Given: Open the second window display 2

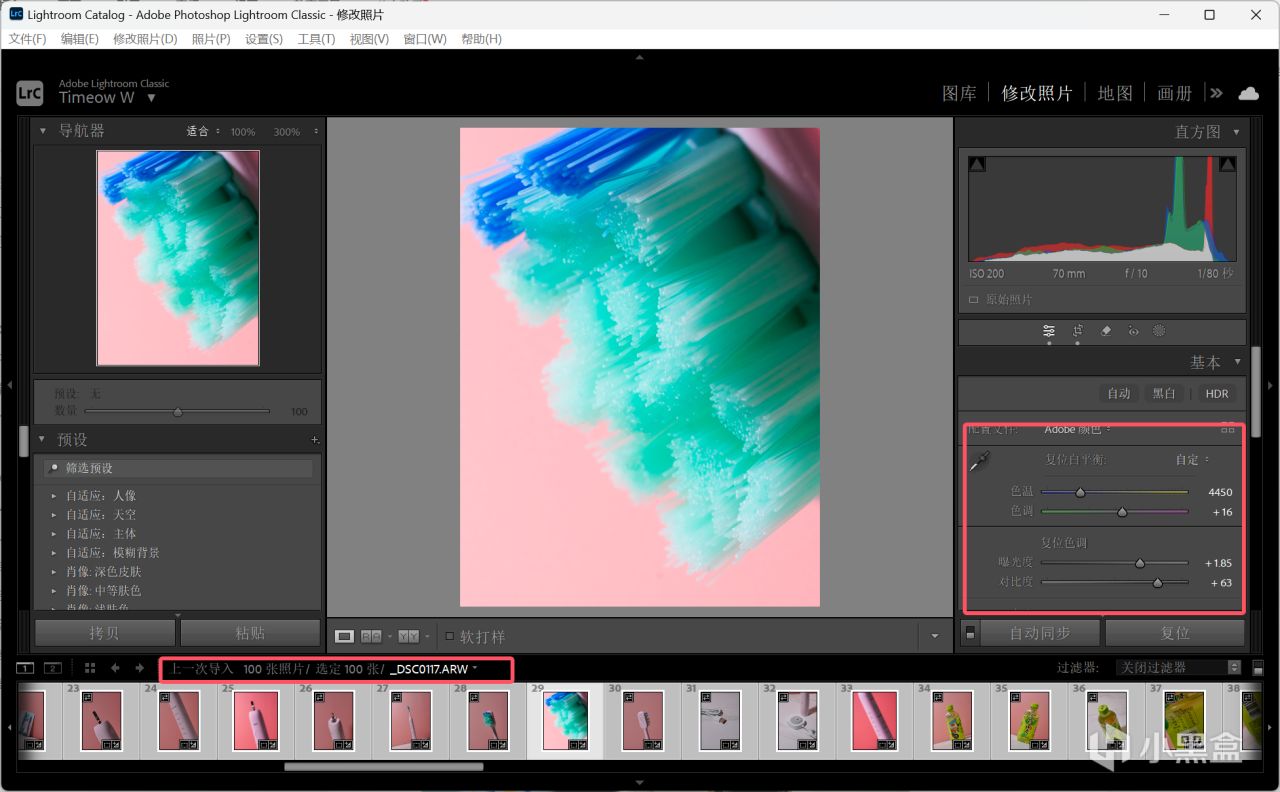Looking at the screenshot, I should click(53, 668).
